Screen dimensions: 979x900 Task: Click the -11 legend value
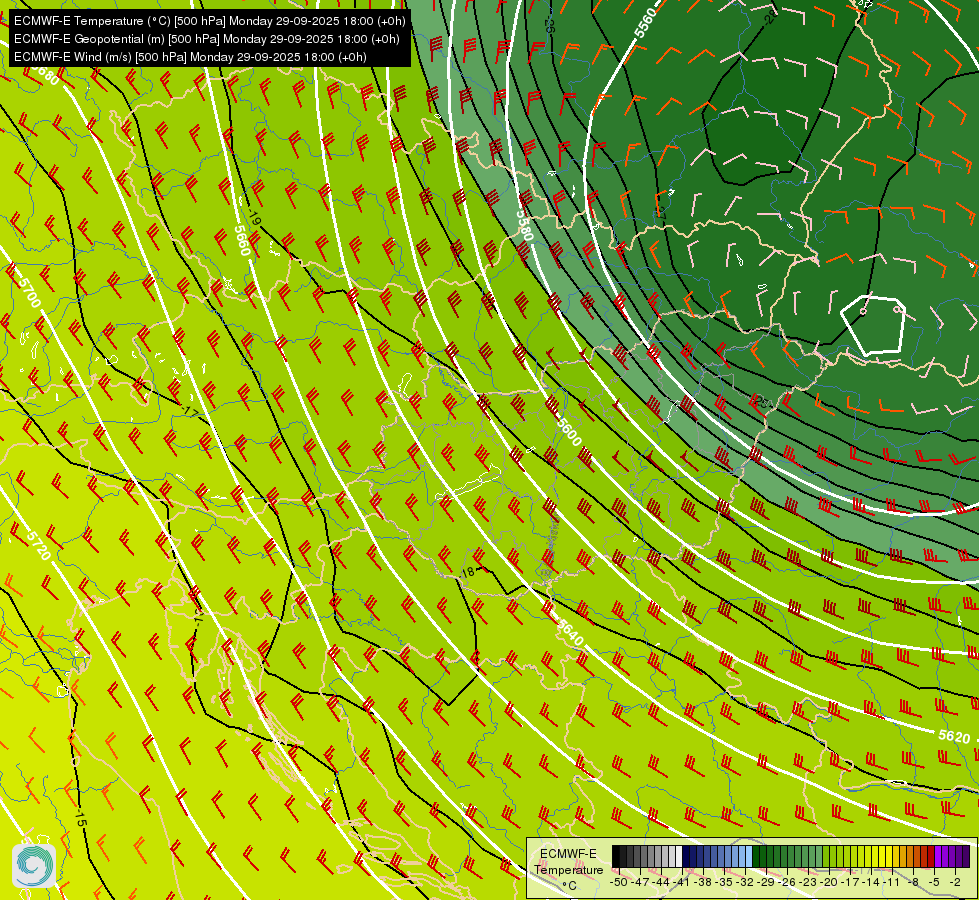click(x=892, y=882)
